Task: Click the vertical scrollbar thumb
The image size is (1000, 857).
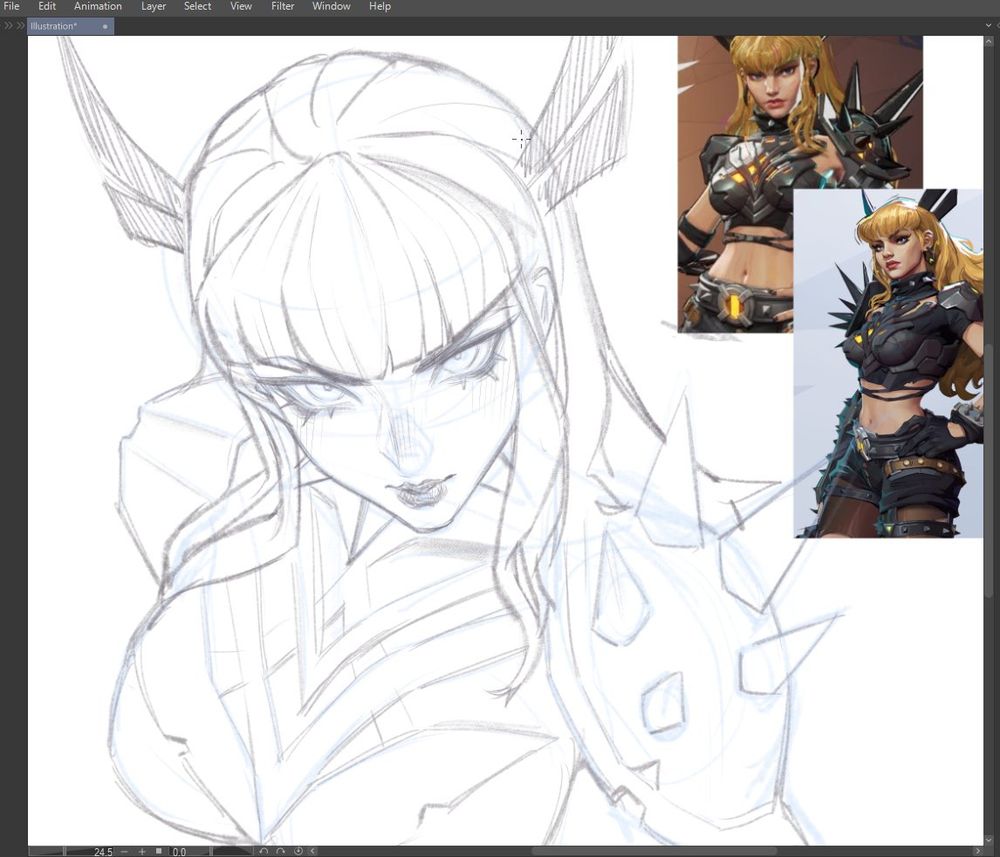Action: (x=989, y=472)
